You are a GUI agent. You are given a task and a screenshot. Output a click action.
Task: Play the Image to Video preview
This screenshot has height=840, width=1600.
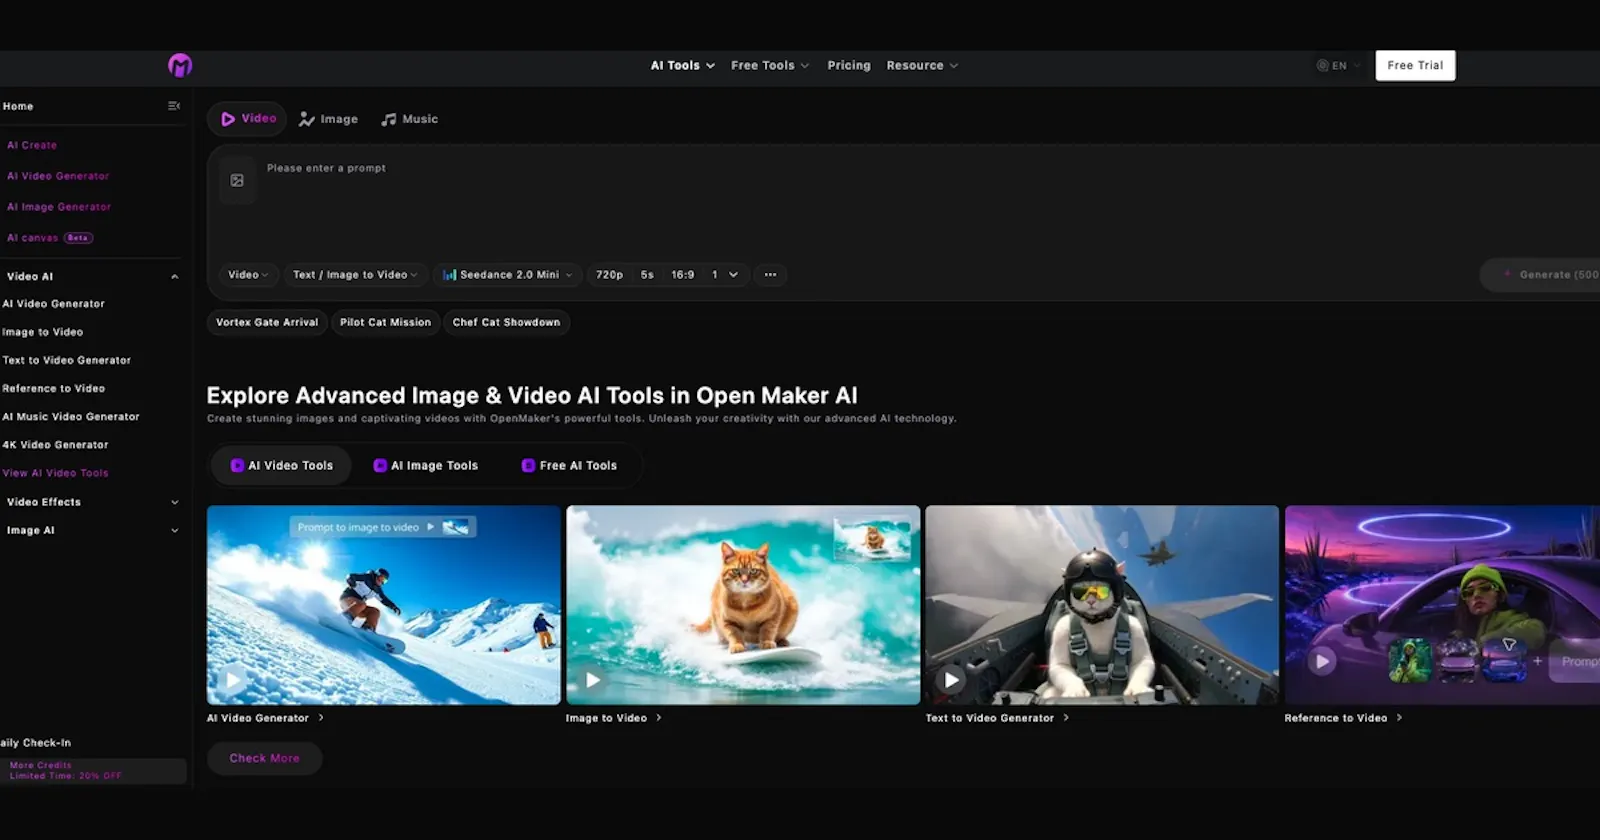click(x=593, y=680)
